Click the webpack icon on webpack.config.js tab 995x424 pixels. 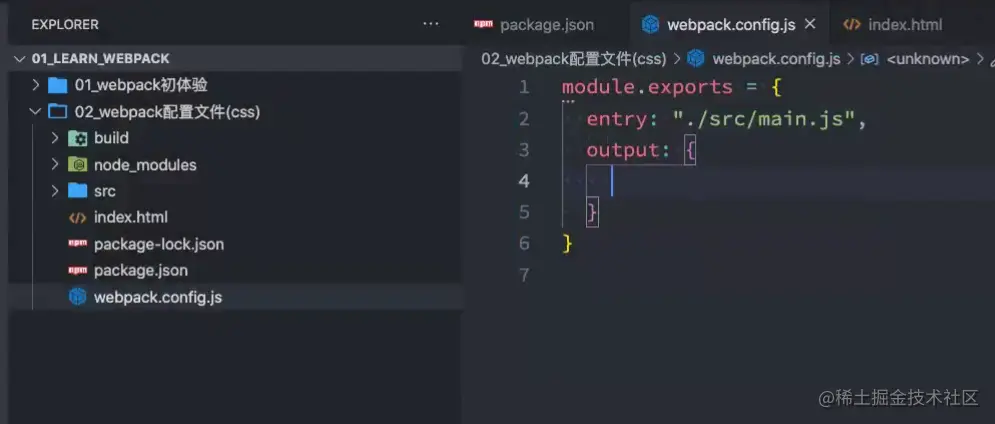click(x=650, y=24)
